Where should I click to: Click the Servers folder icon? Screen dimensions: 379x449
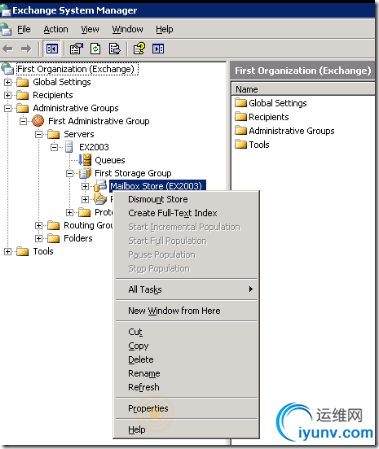pos(54,134)
